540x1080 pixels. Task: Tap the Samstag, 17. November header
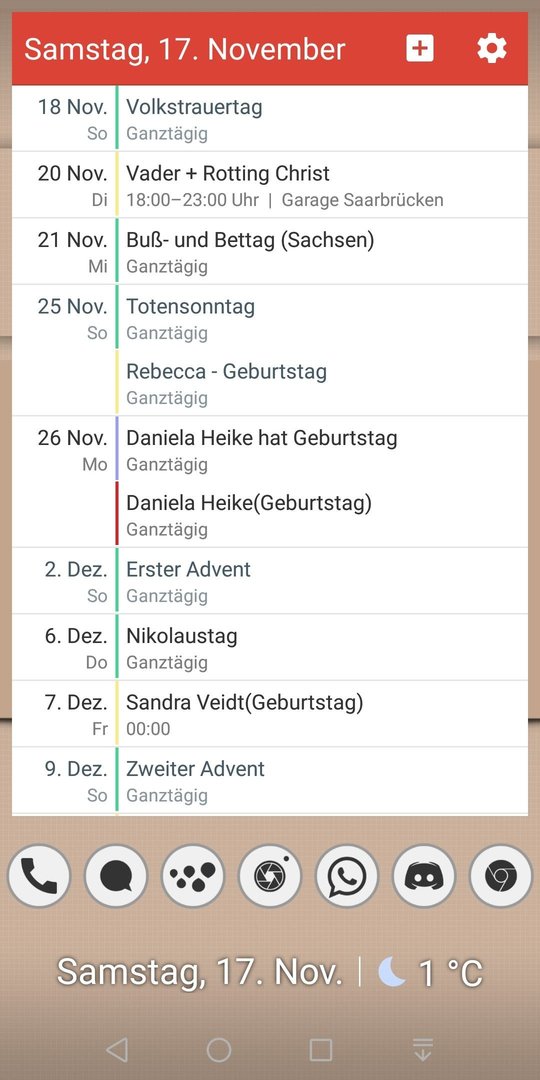pyautogui.click(x=185, y=49)
